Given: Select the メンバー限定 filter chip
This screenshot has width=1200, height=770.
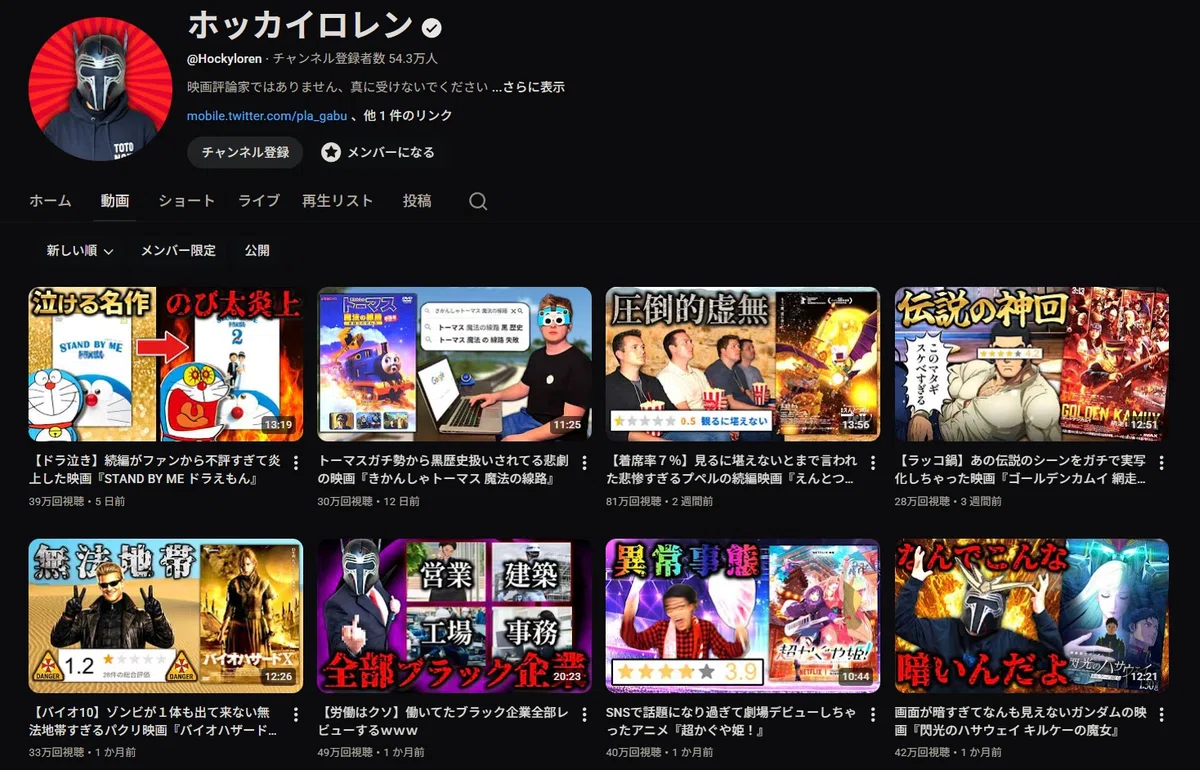Looking at the screenshot, I should (x=178, y=250).
